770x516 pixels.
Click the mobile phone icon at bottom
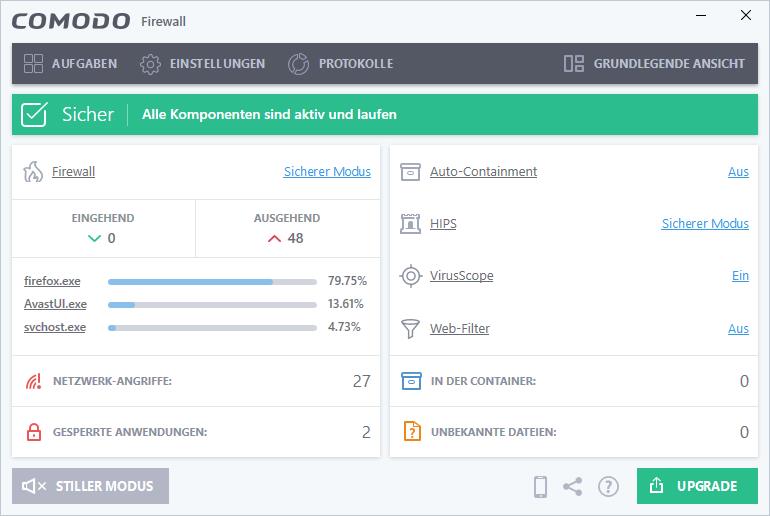tap(540, 487)
